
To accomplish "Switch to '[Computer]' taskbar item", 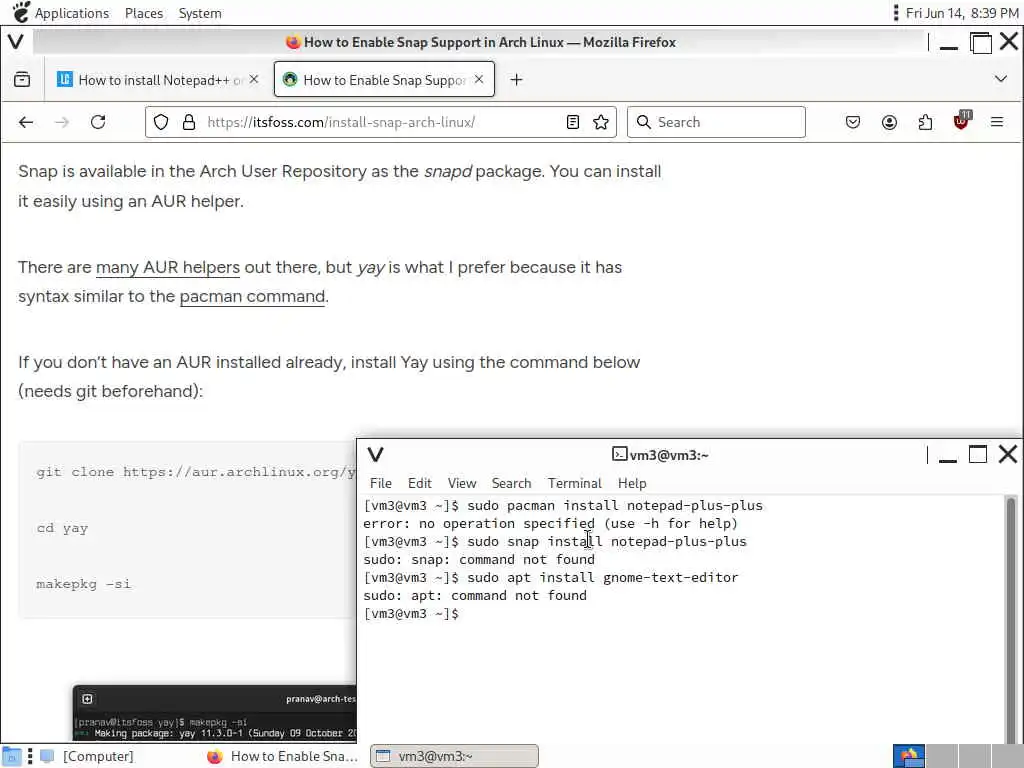I will pyautogui.click(x=88, y=756).
